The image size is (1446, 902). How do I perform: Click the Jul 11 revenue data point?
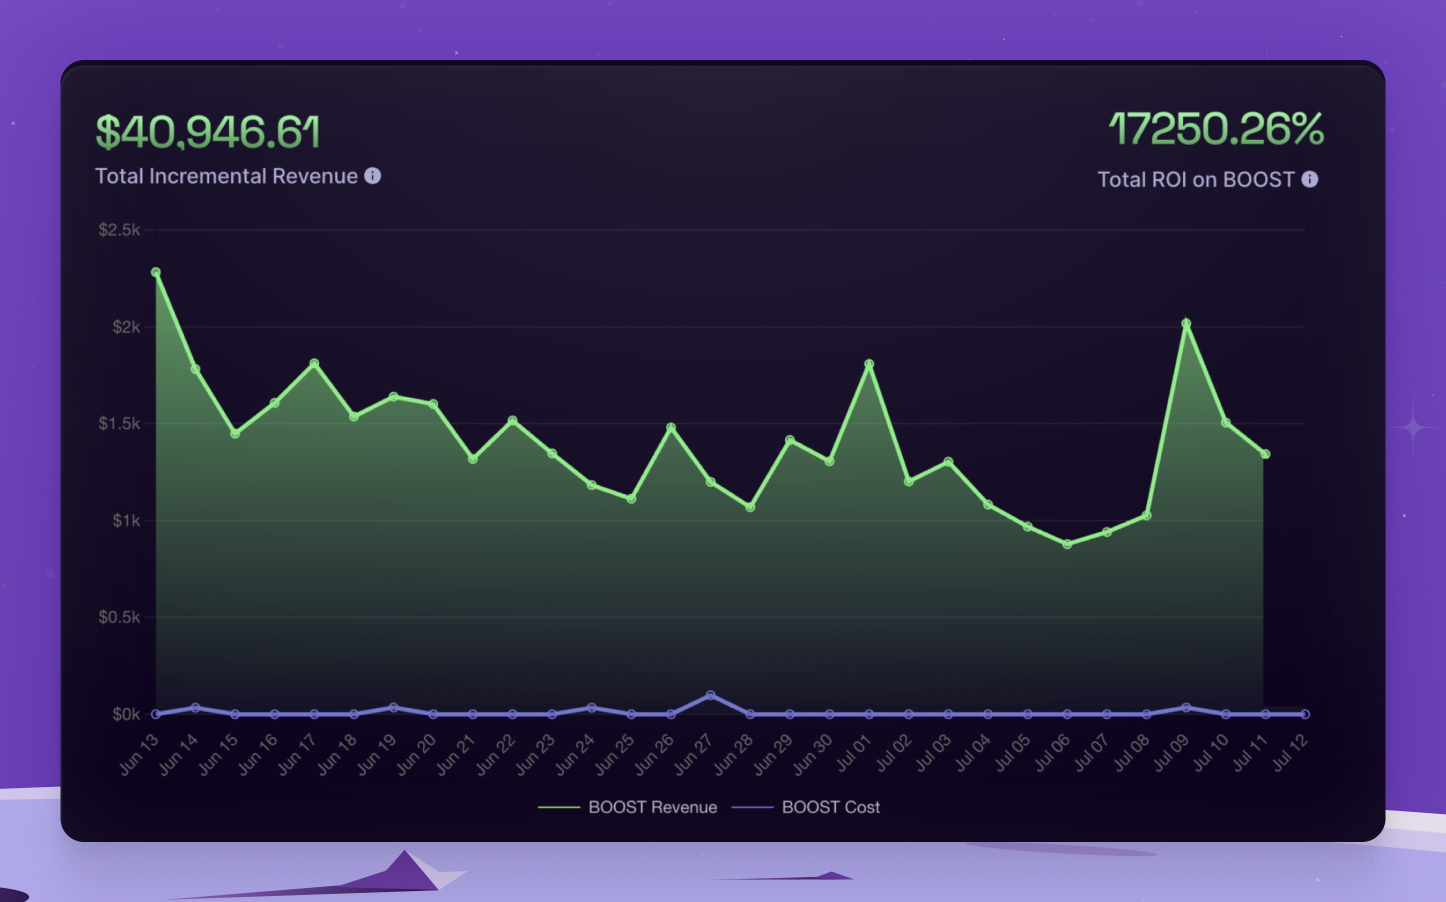click(1265, 454)
